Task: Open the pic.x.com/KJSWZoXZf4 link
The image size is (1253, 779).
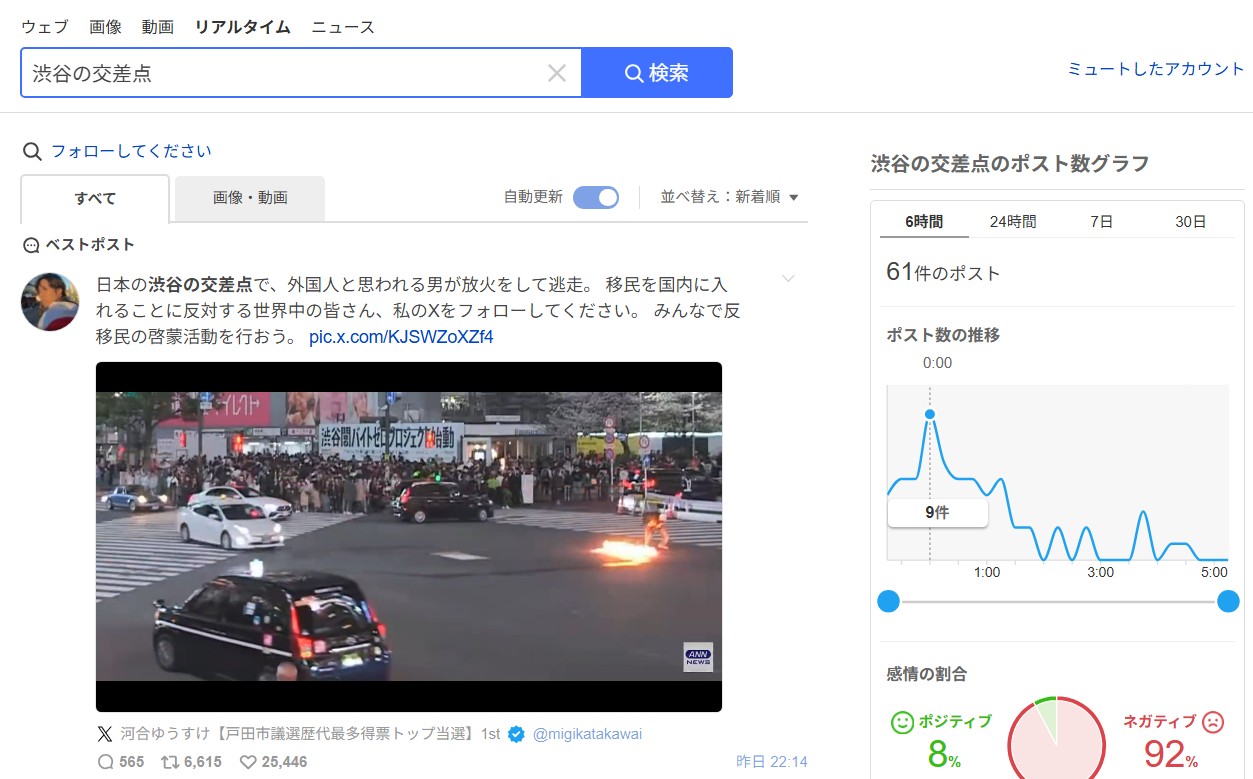Action: click(x=401, y=337)
